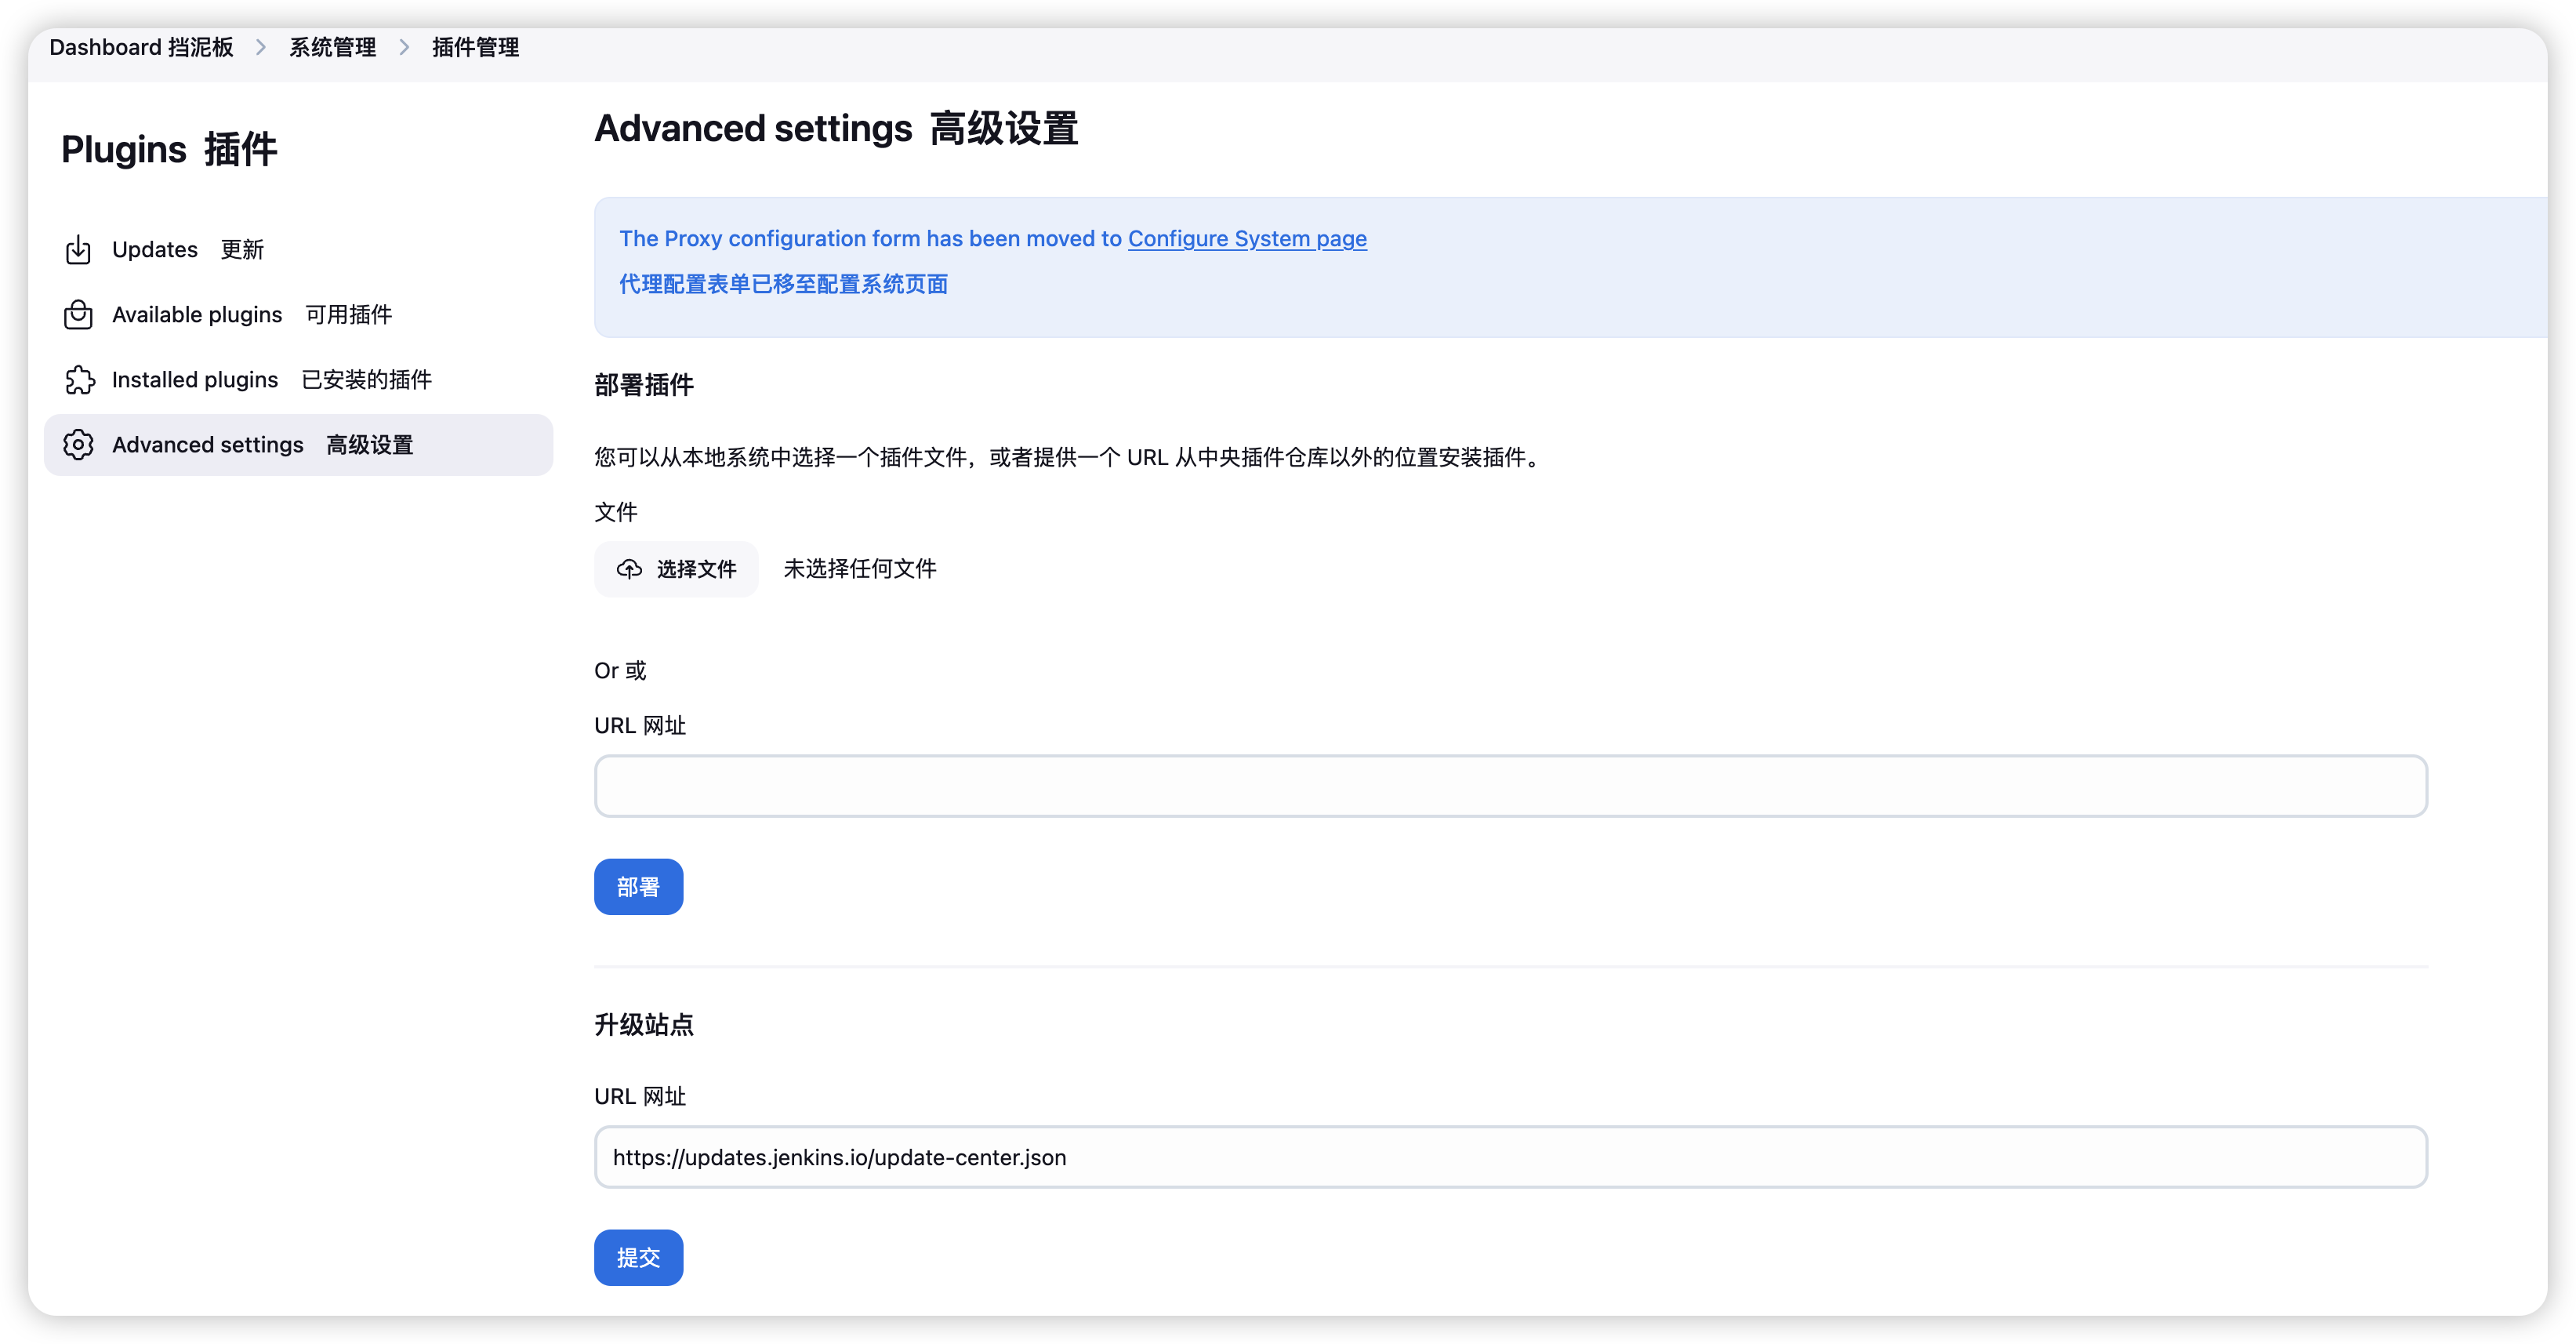Screen dimensions: 2576x1344
Task: Click the Advanced settings 高级设置 page title
Action: 836,129
